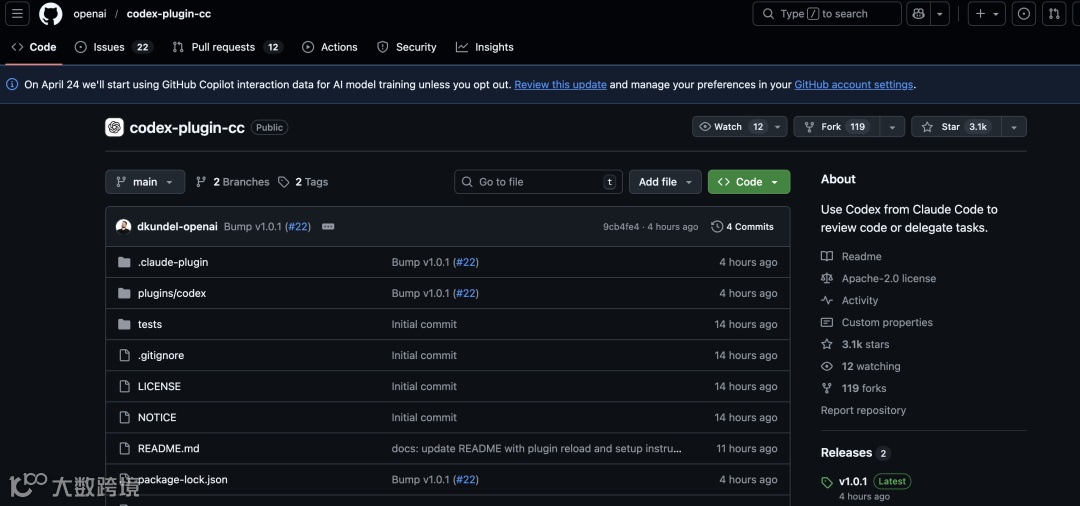Open the Add file dropdown

(x=665, y=182)
